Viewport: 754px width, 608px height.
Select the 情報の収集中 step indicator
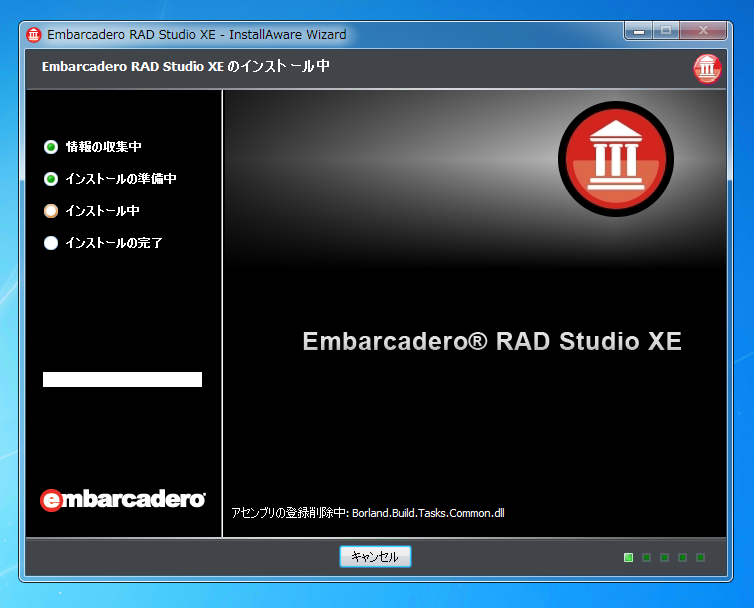[x=51, y=147]
